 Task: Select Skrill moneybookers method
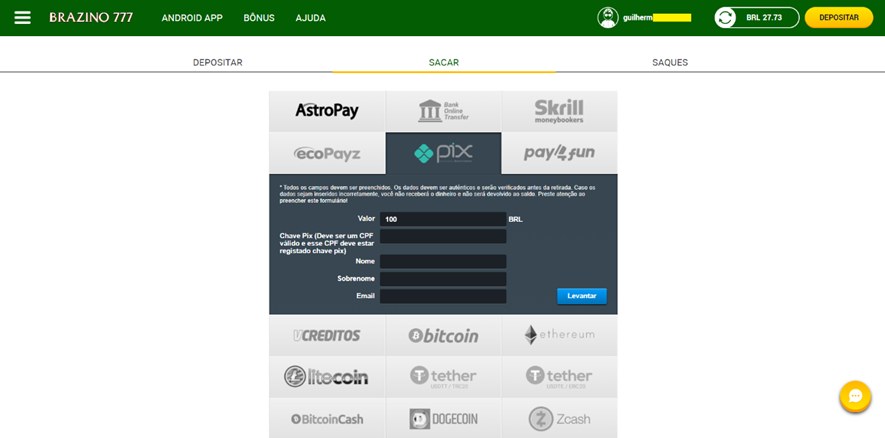[x=559, y=111]
